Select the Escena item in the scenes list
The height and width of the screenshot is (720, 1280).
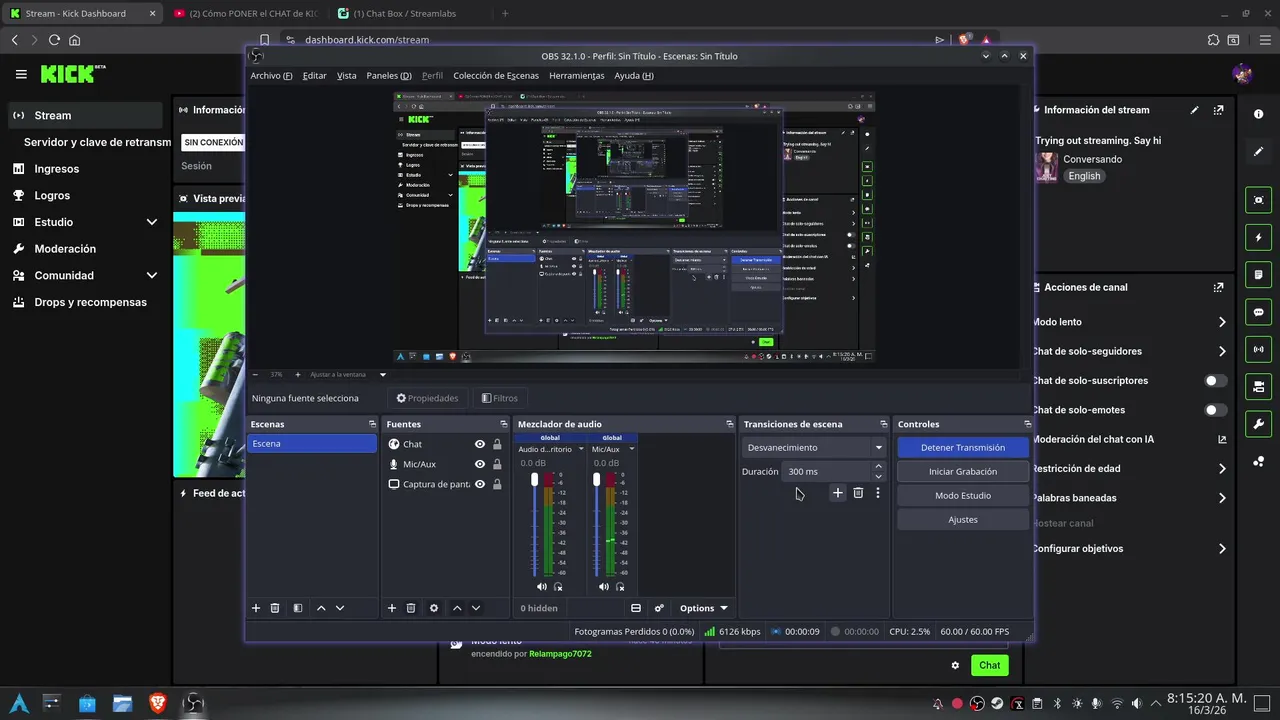(x=312, y=444)
